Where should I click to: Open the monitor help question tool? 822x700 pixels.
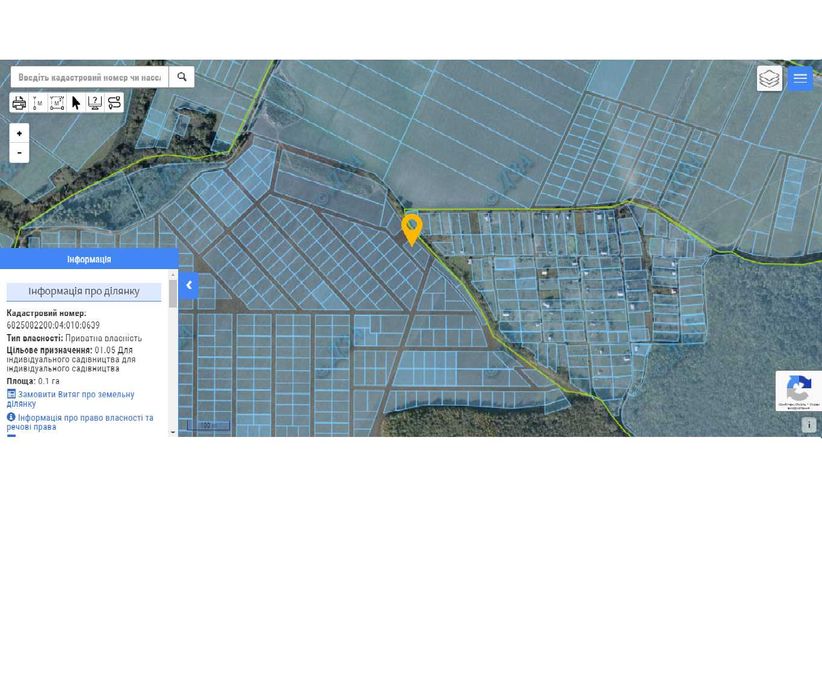[95, 103]
